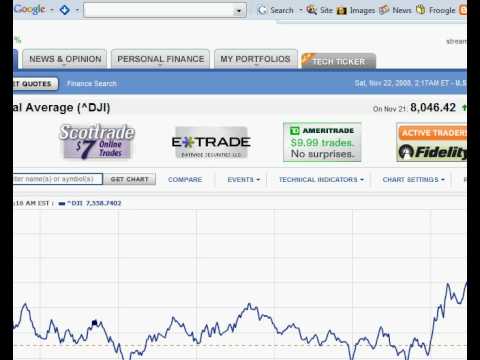Screen dimensions: 480x360
Task: Open the News icon in Google toolbar
Action: (x=384, y=10)
